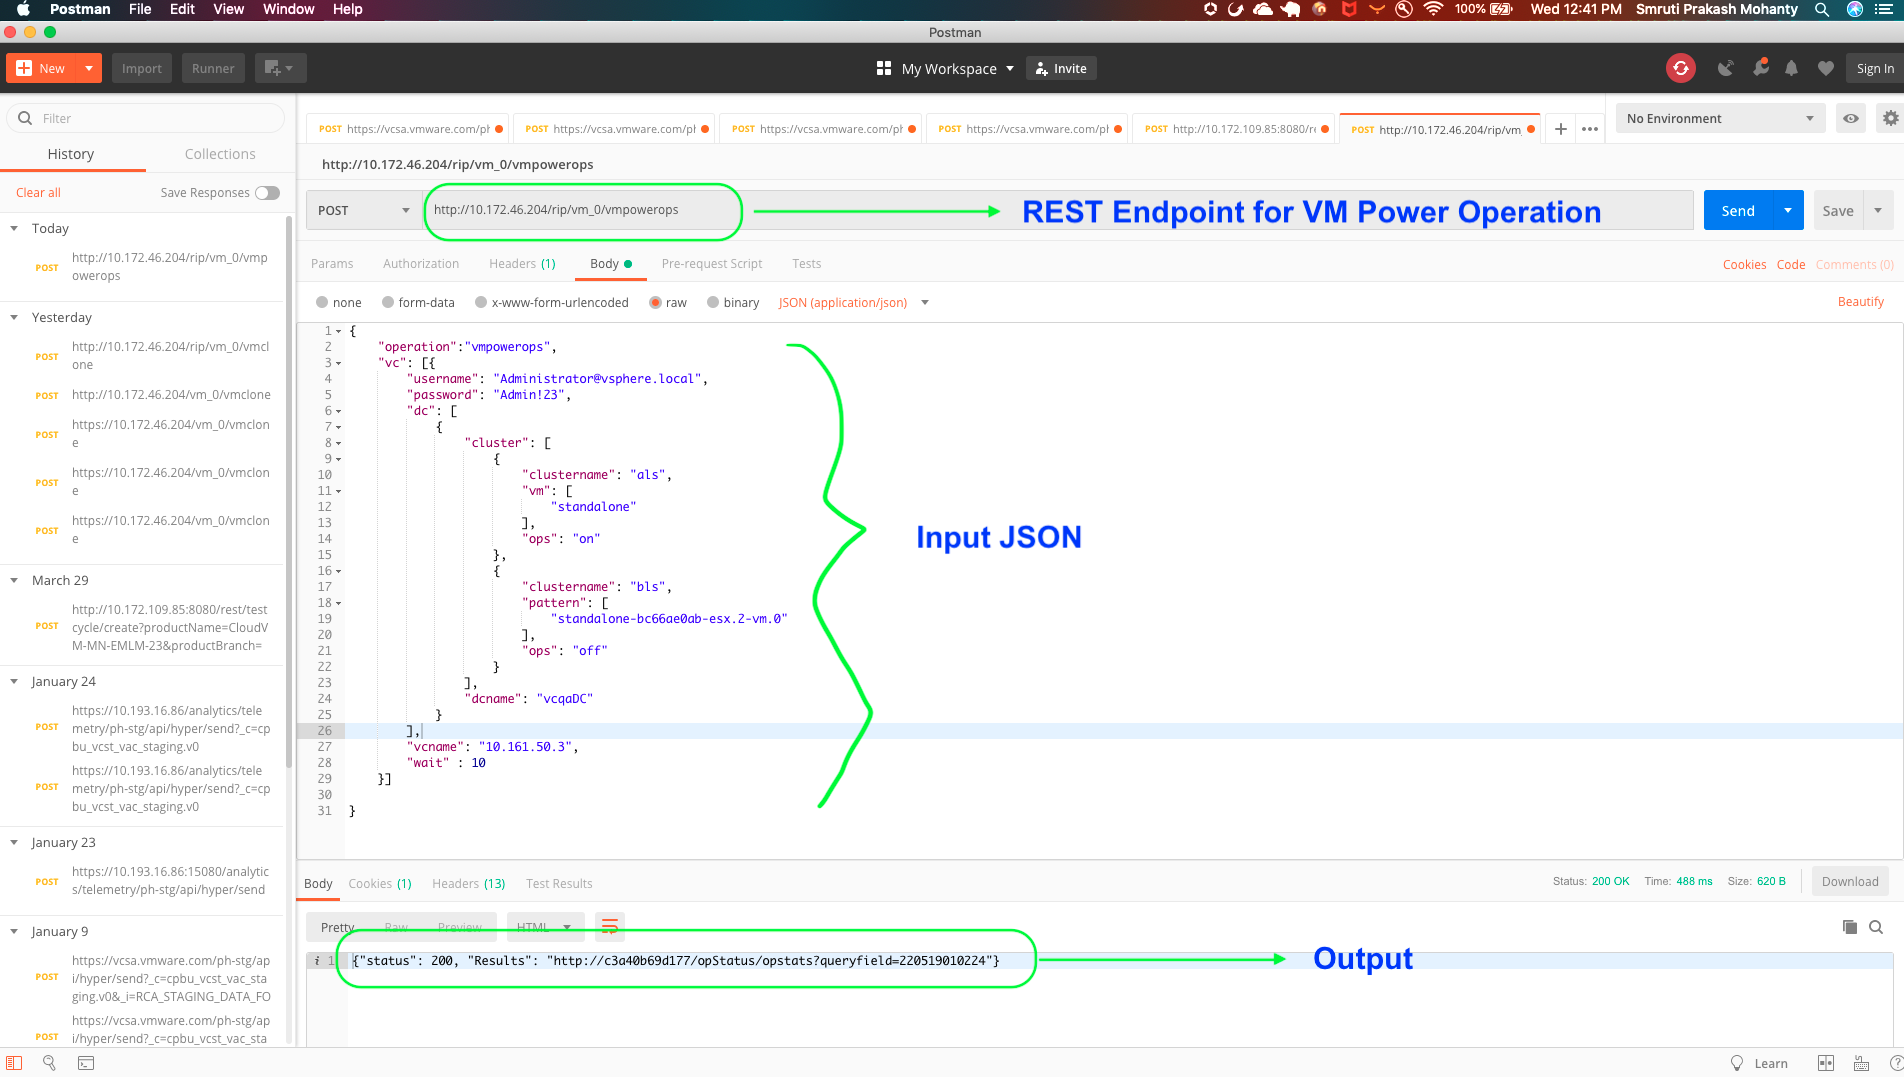The height and width of the screenshot is (1077, 1904).
Task: Click the Download response button
Action: click(1850, 881)
